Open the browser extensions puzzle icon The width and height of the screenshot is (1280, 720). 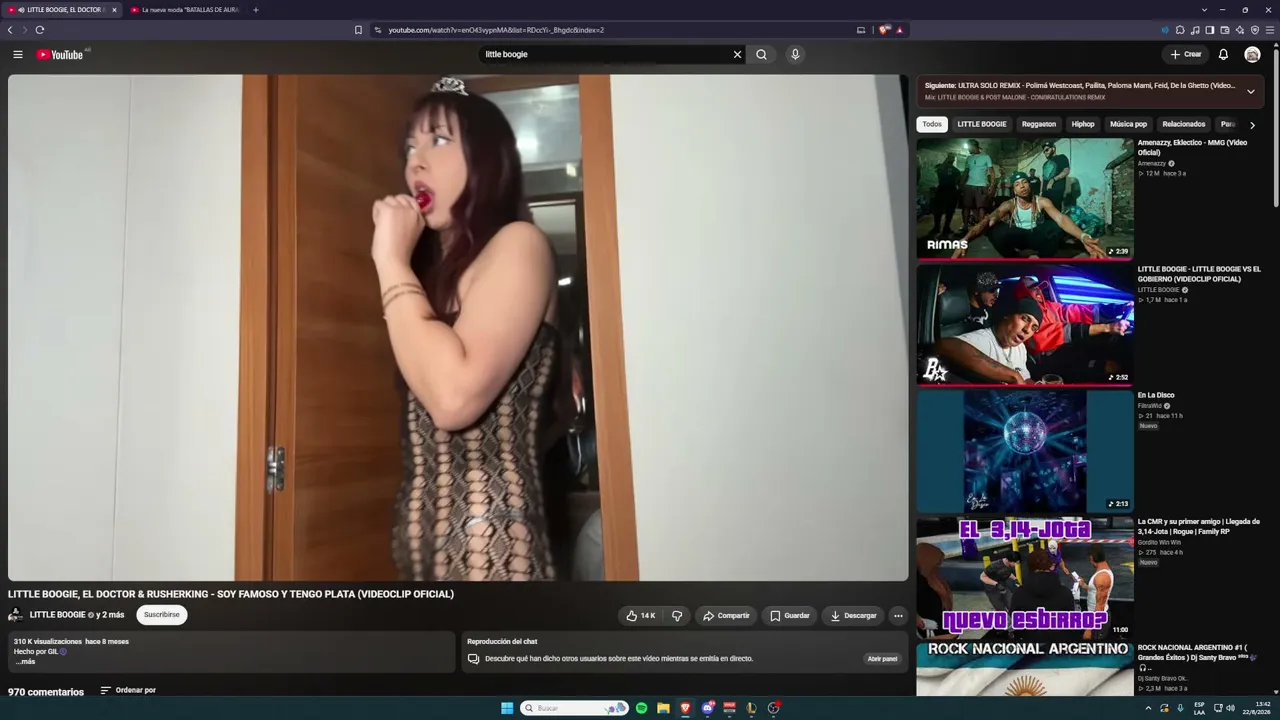coord(1180,30)
